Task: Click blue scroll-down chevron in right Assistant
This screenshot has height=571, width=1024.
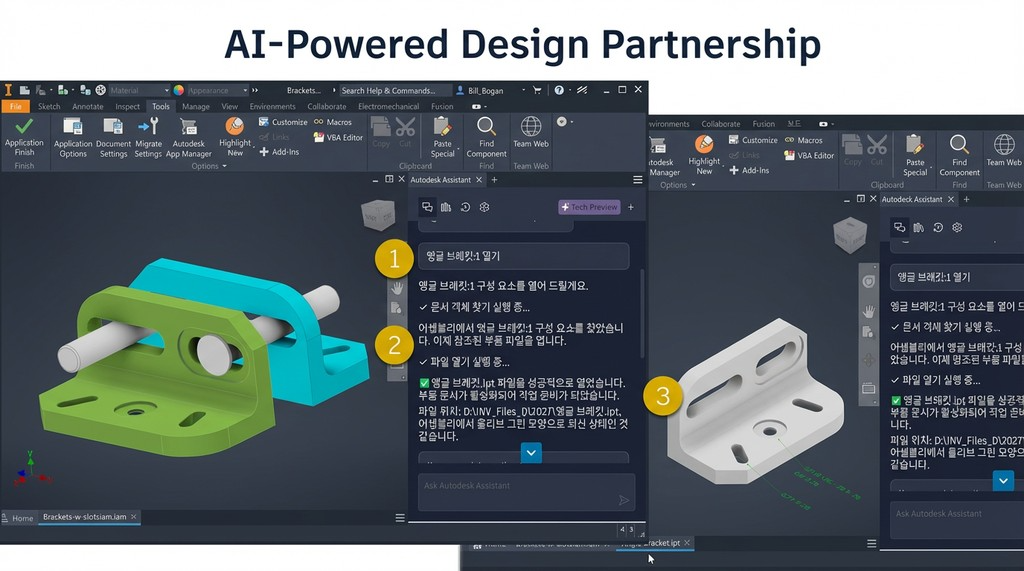Action: click(x=1003, y=481)
